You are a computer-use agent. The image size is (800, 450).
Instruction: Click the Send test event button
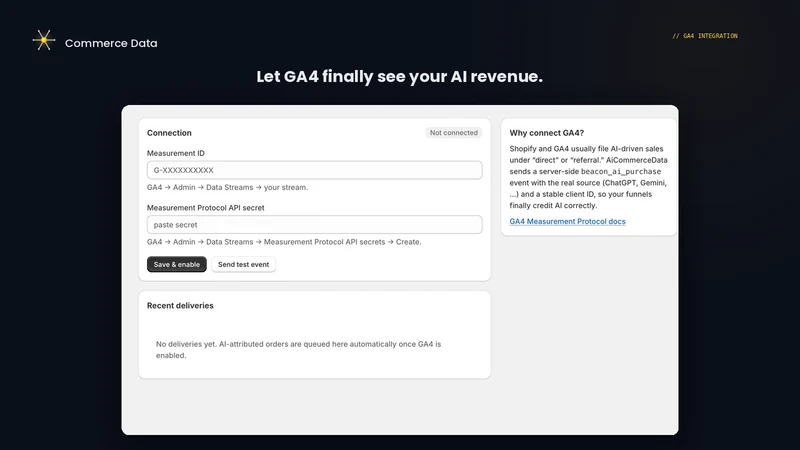(x=243, y=264)
